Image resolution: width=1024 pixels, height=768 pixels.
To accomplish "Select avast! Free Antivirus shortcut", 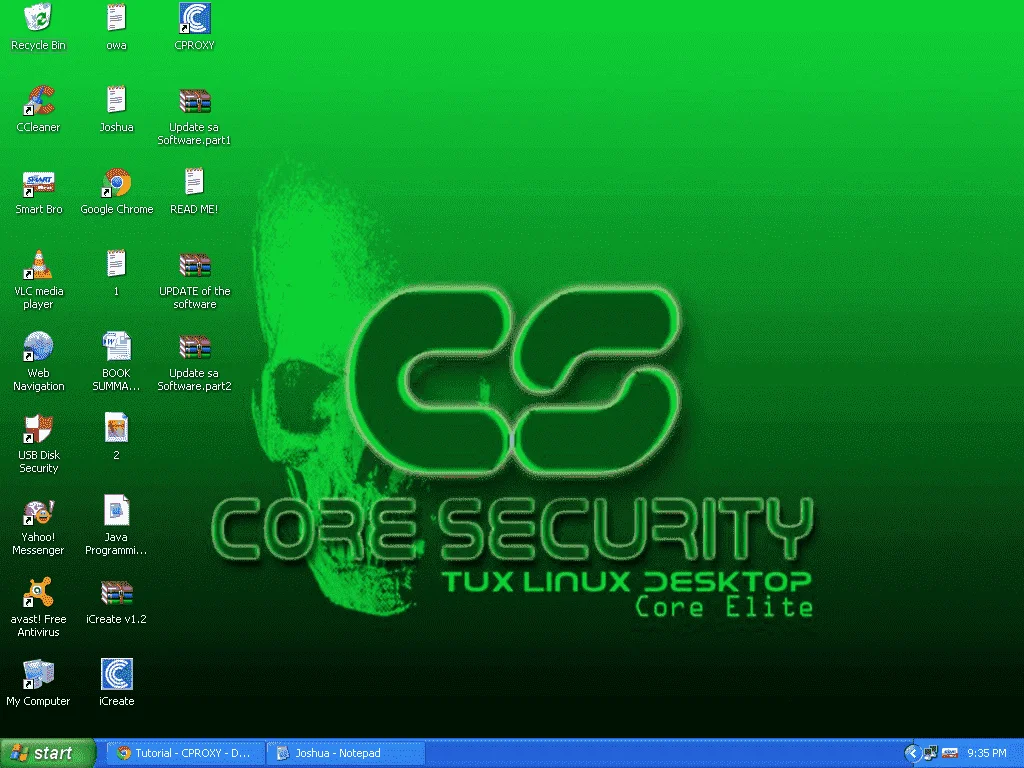I will (38, 592).
